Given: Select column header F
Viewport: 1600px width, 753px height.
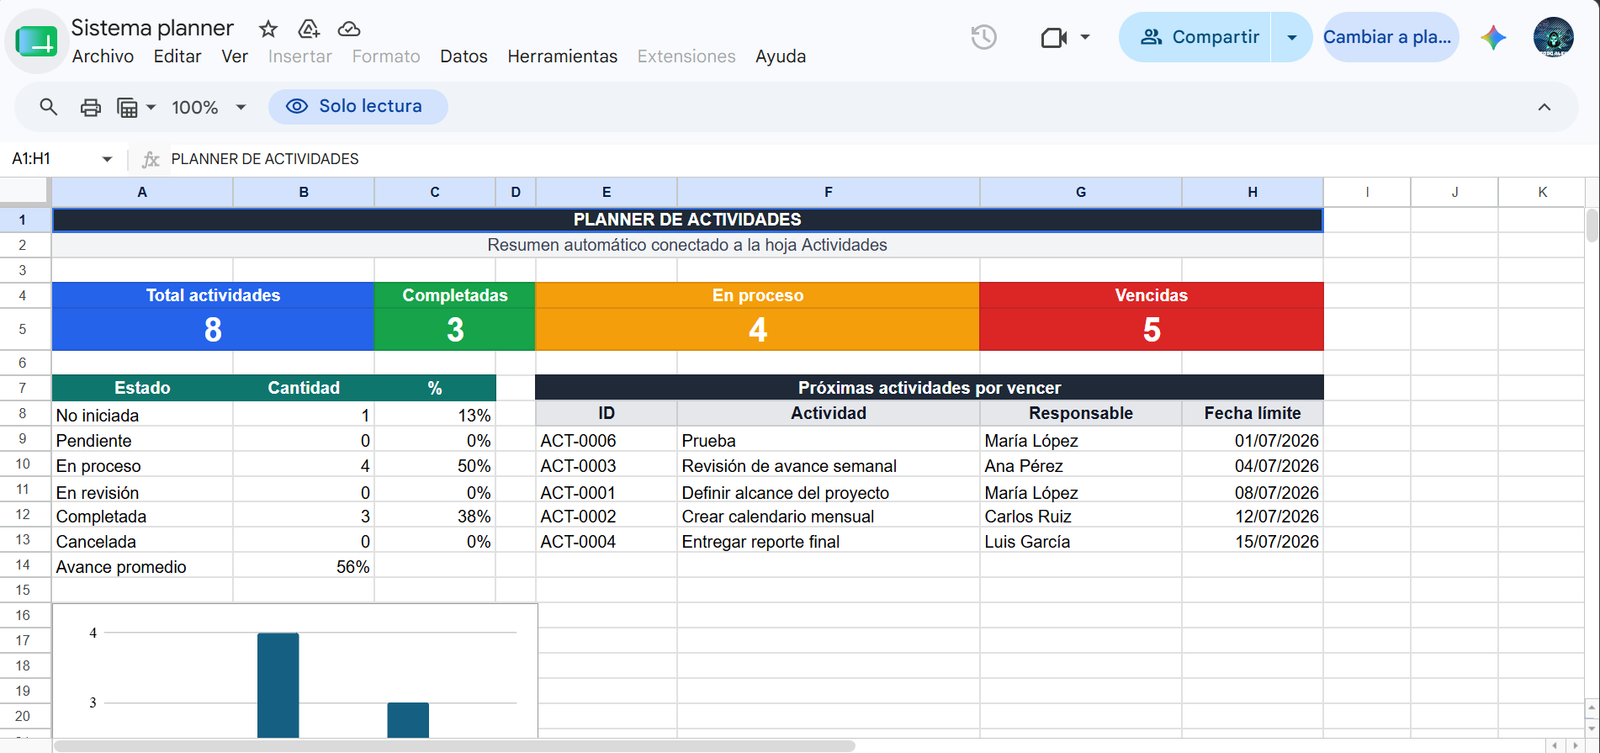Looking at the screenshot, I should coord(828,192).
